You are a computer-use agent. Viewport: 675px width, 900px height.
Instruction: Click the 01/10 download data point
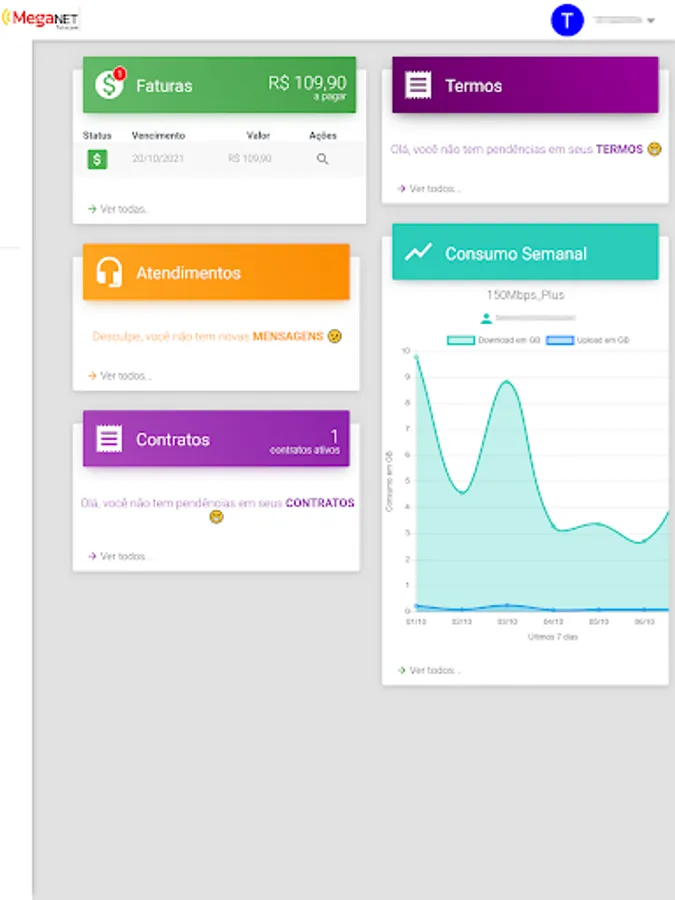coord(416,357)
